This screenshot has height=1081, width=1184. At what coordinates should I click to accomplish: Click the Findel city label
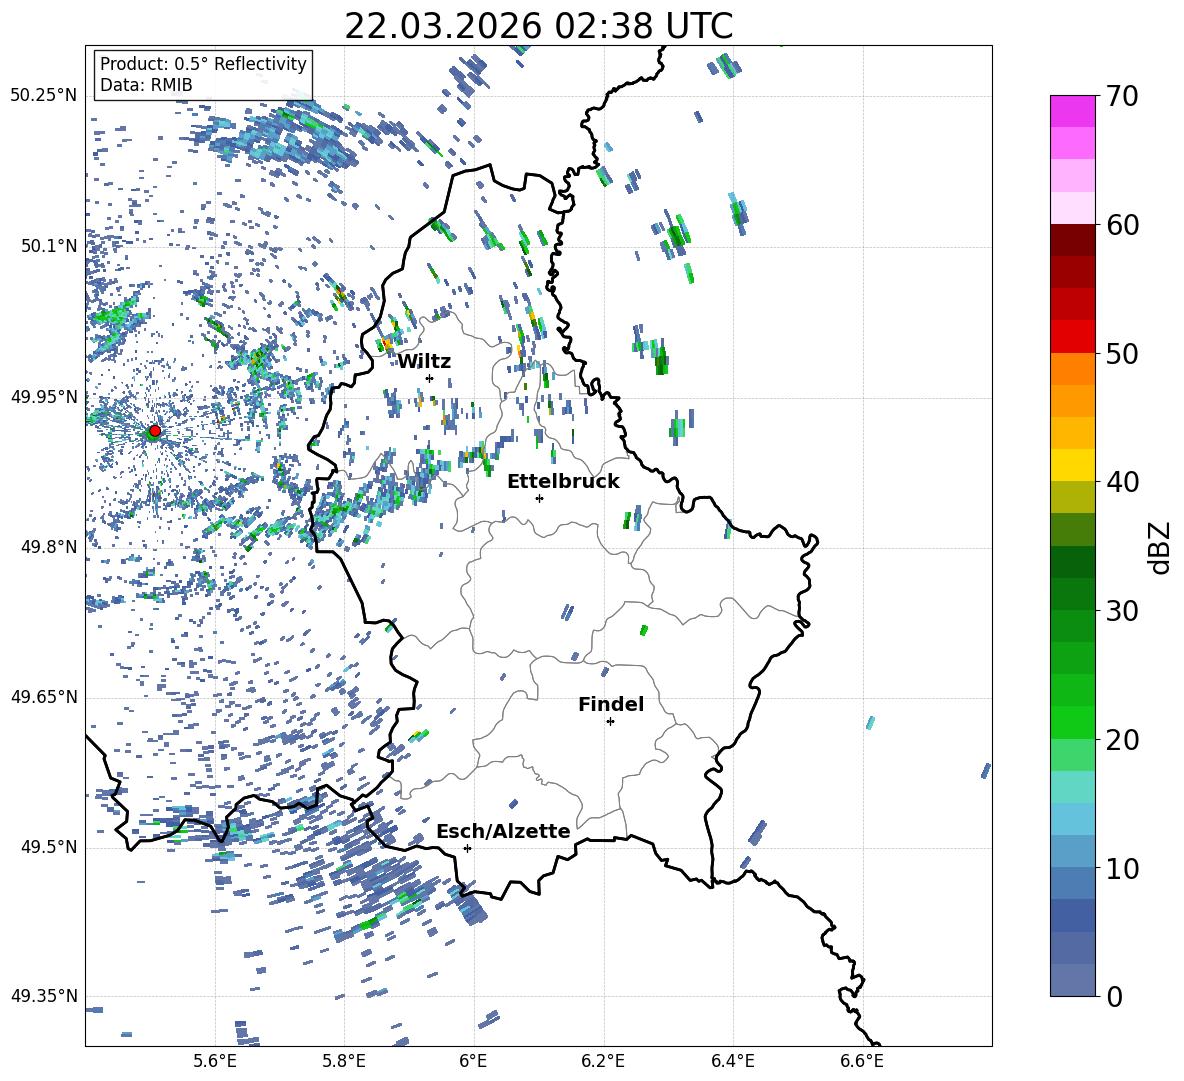pyautogui.click(x=611, y=704)
